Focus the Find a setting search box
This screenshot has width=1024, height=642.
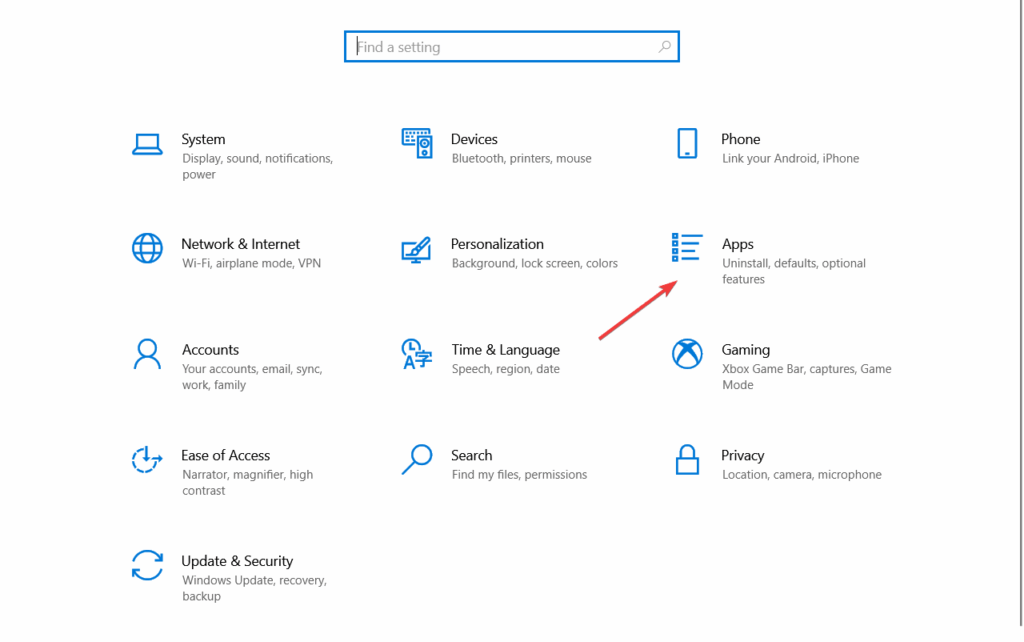pos(512,46)
